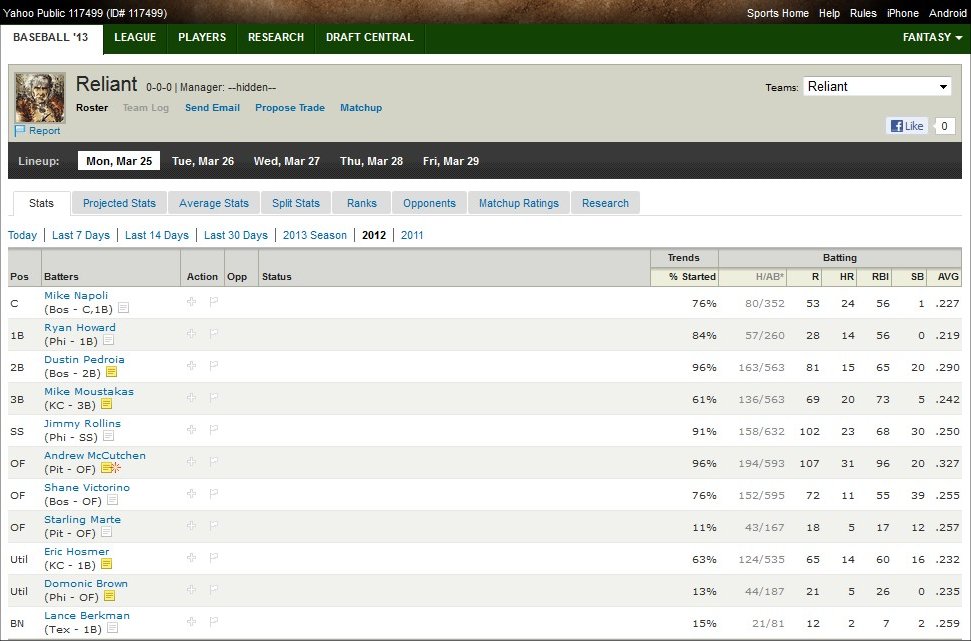Screen dimensions: 971x641
Task: Click the flag icon for Starling Marte
Action: pos(214,526)
